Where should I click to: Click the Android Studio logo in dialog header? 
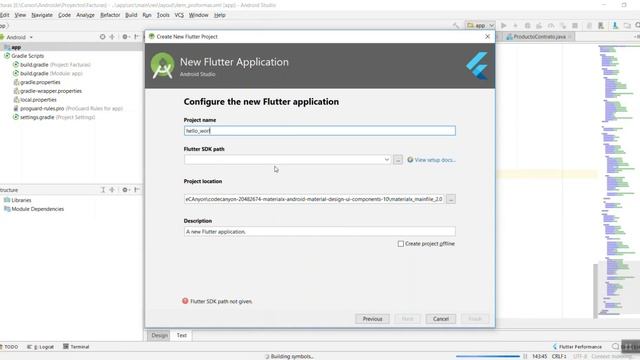click(162, 66)
